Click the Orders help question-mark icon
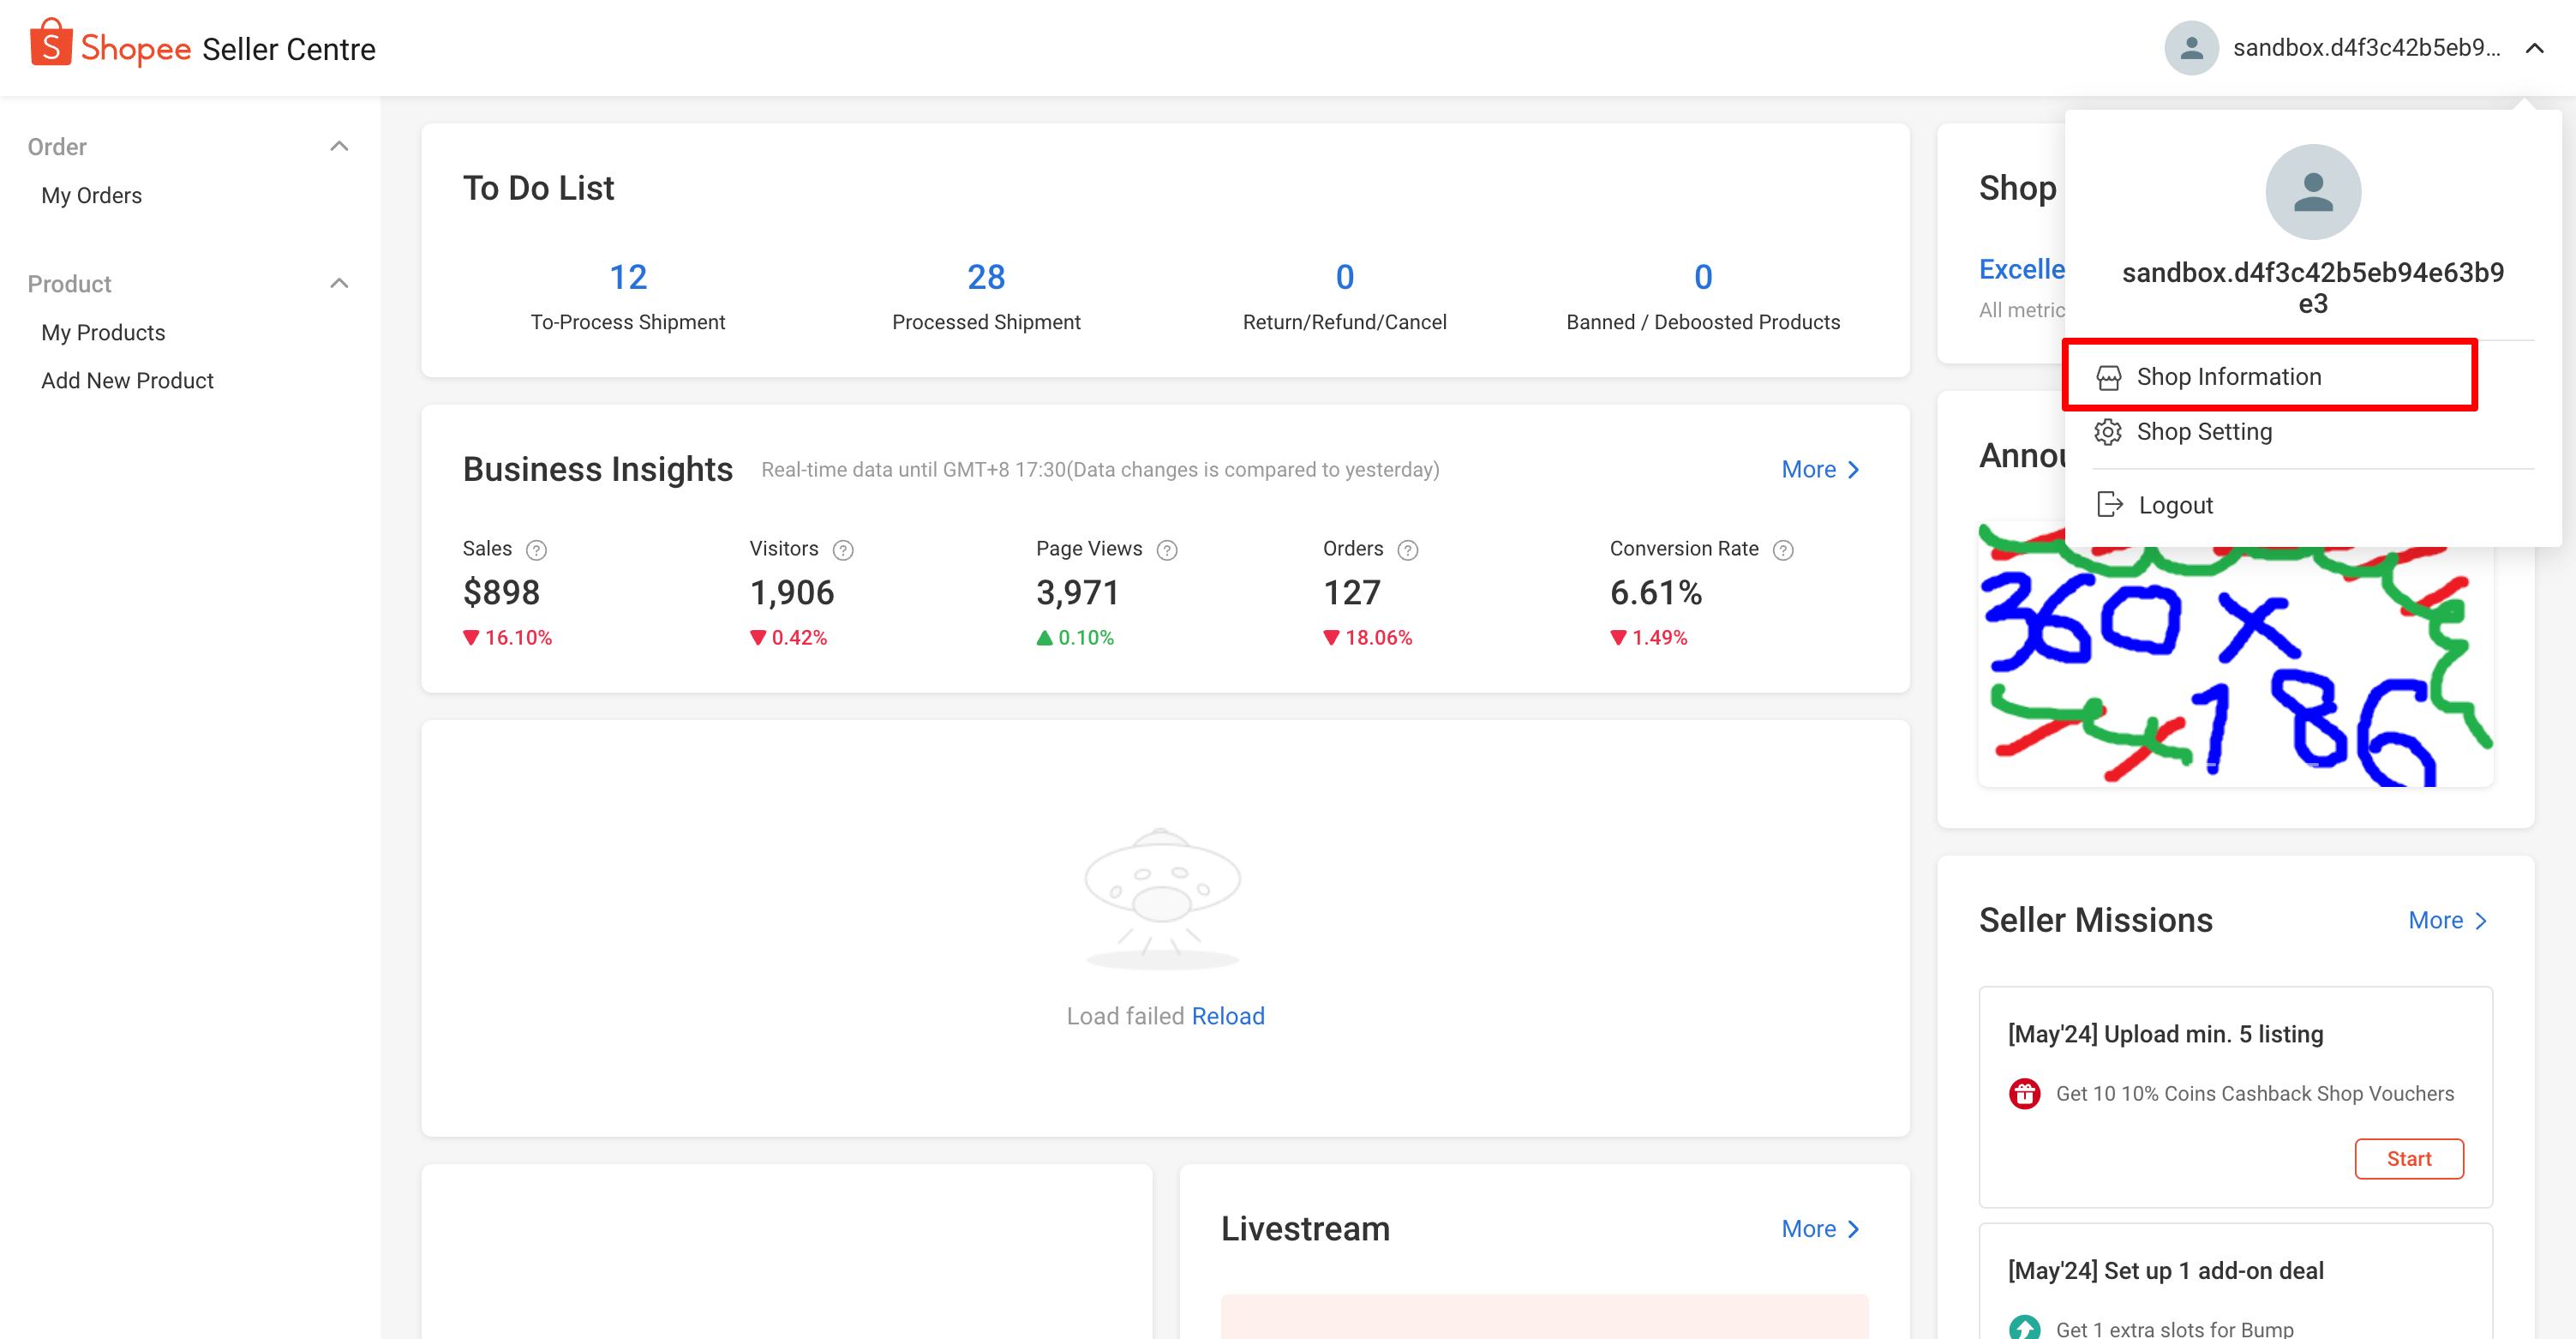 (x=1407, y=550)
